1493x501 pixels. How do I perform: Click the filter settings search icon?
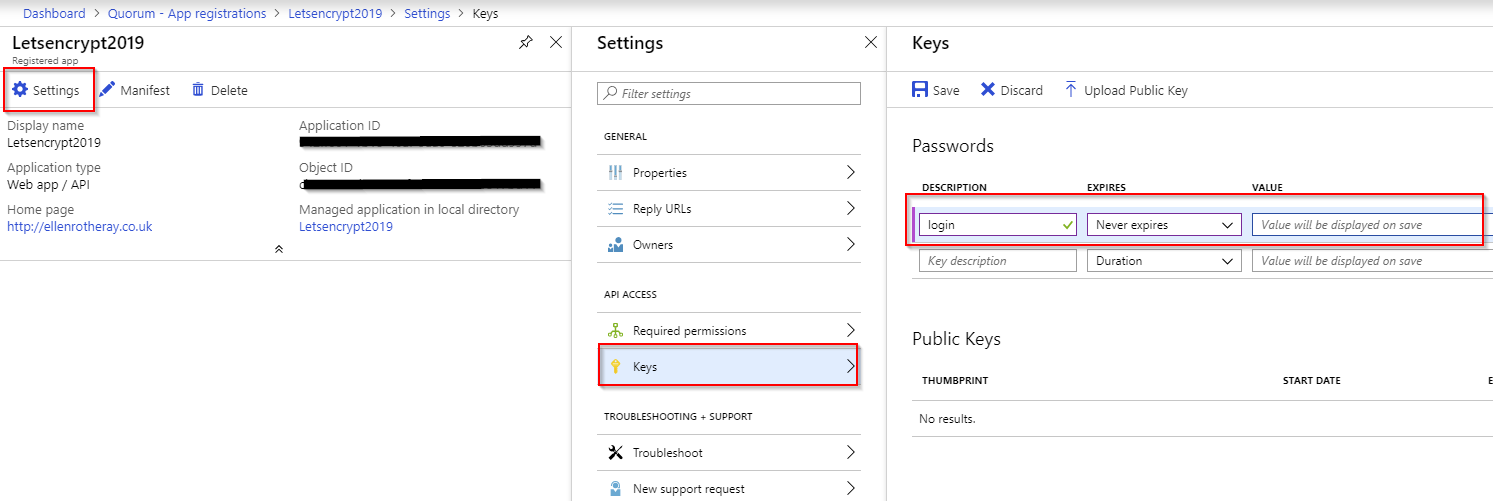(x=610, y=94)
